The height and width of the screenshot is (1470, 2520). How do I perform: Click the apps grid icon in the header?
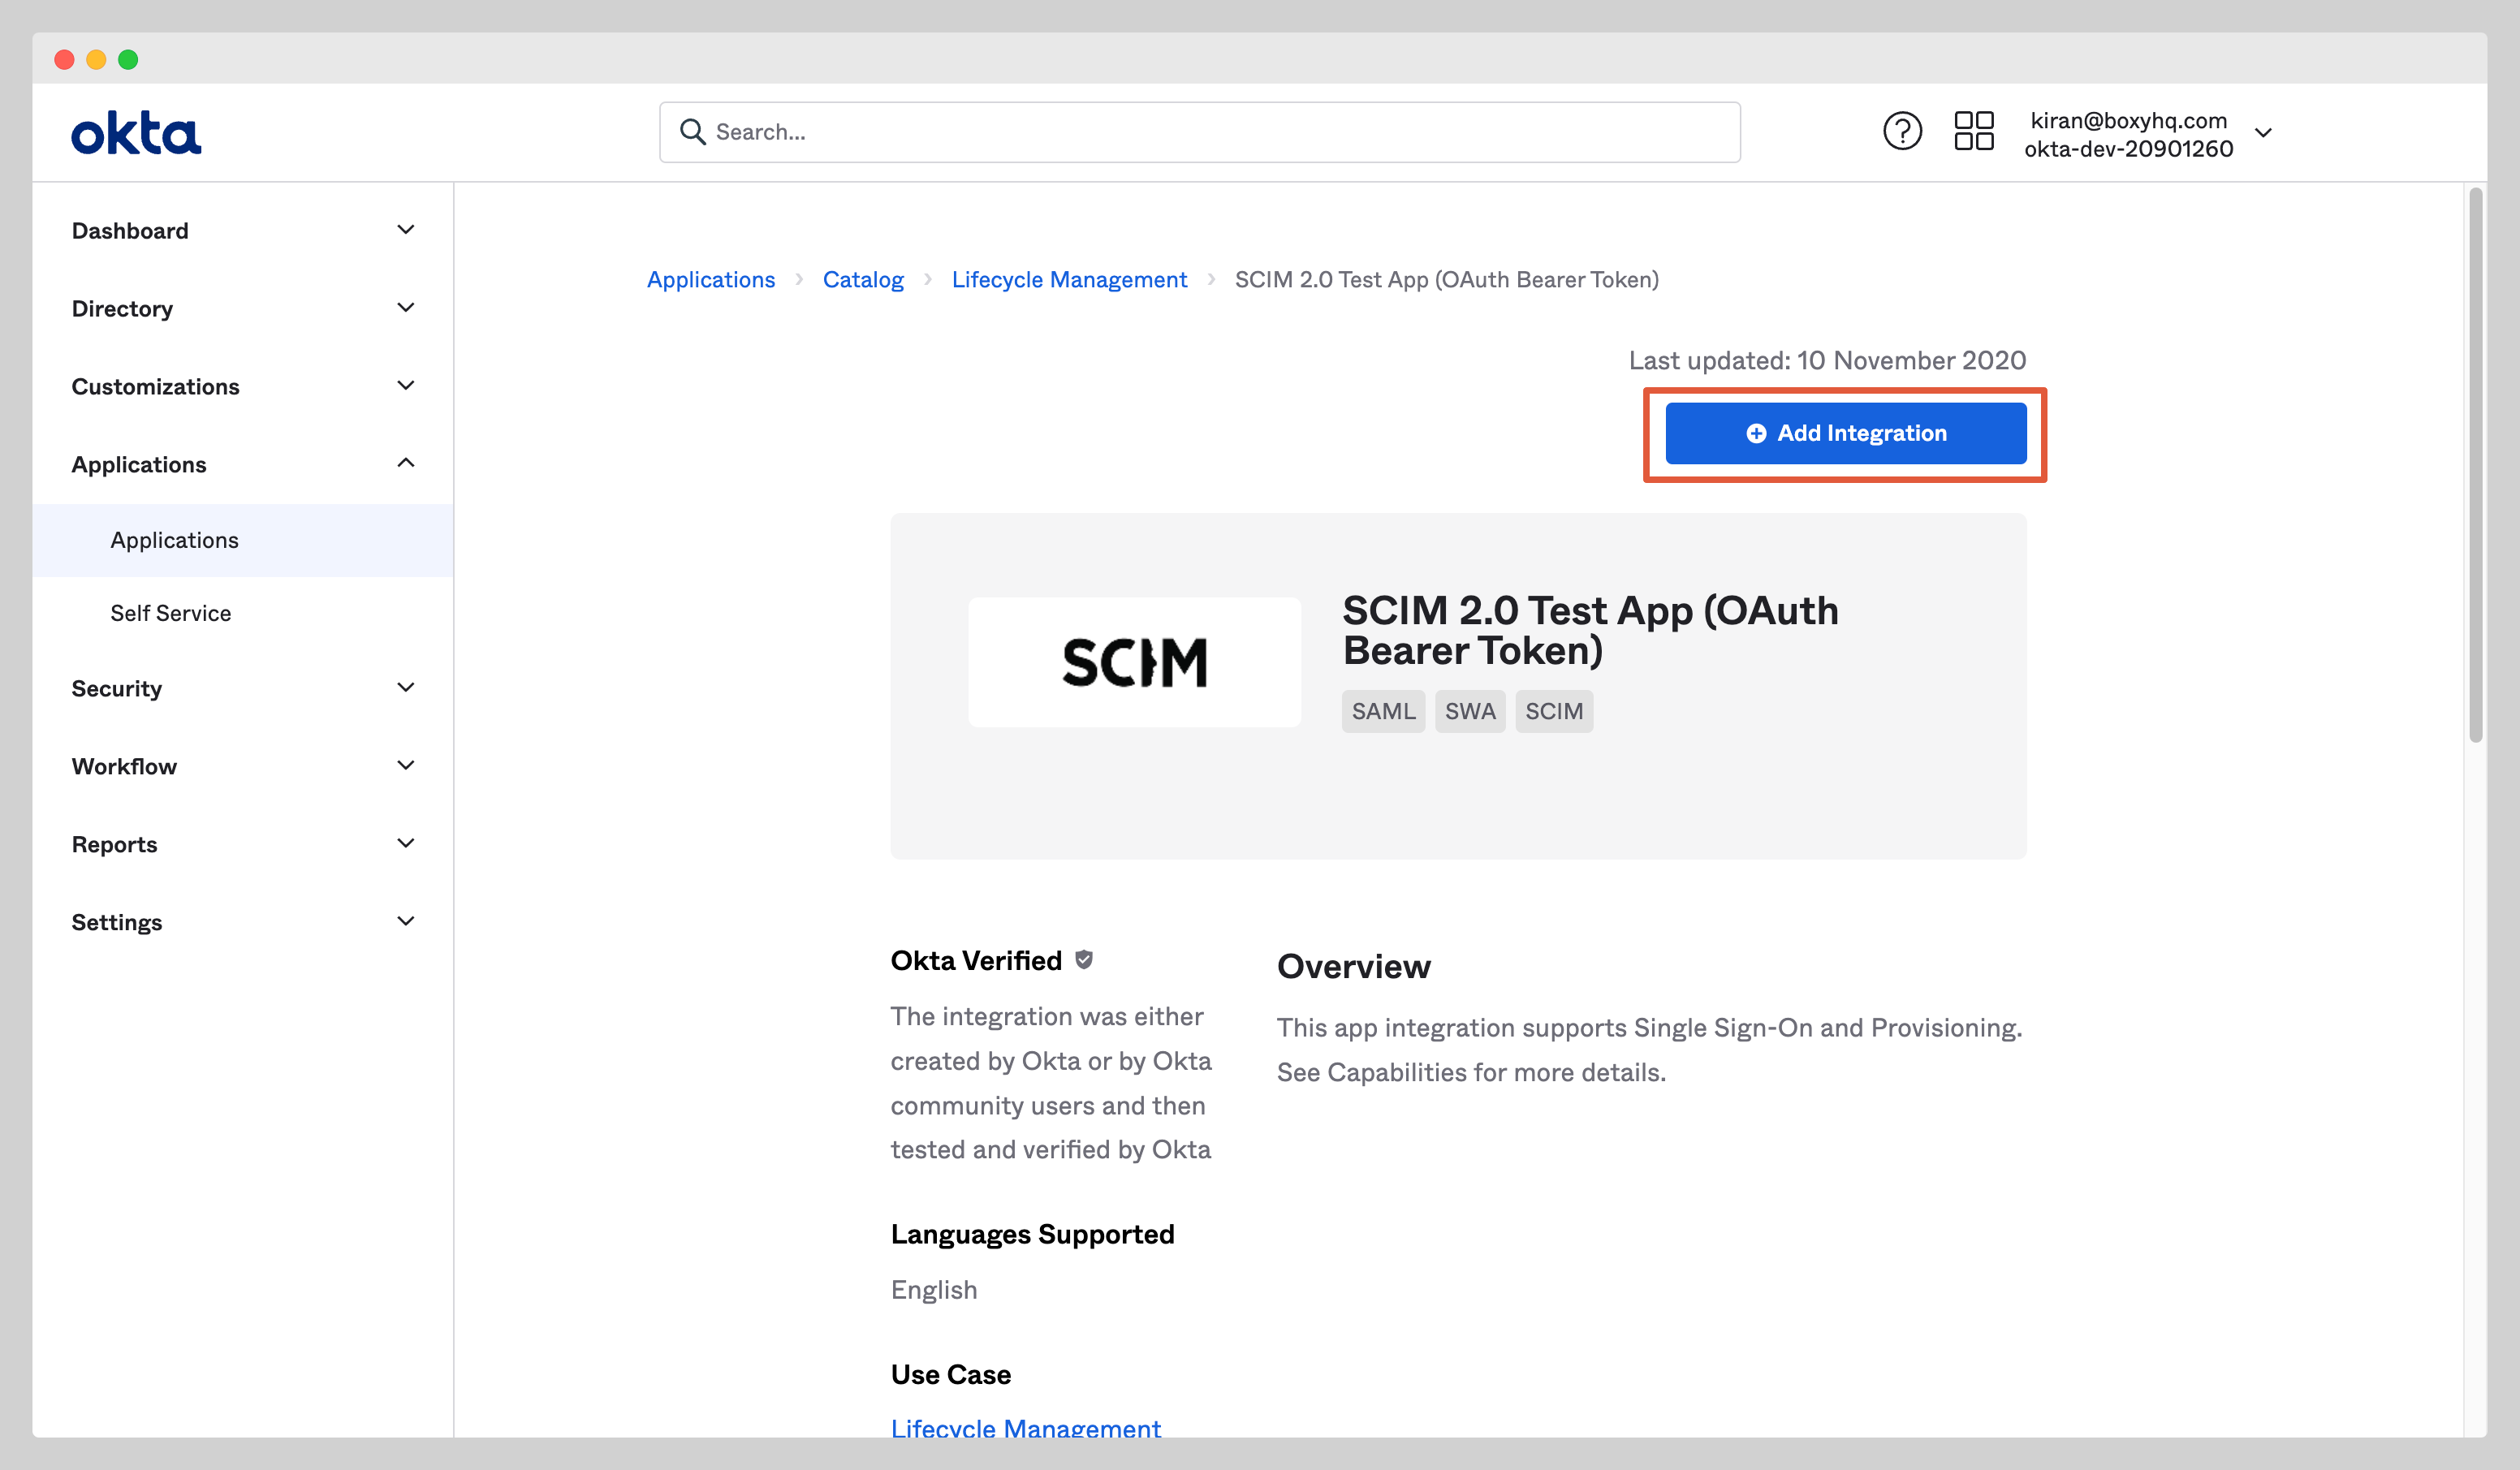click(x=1974, y=131)
